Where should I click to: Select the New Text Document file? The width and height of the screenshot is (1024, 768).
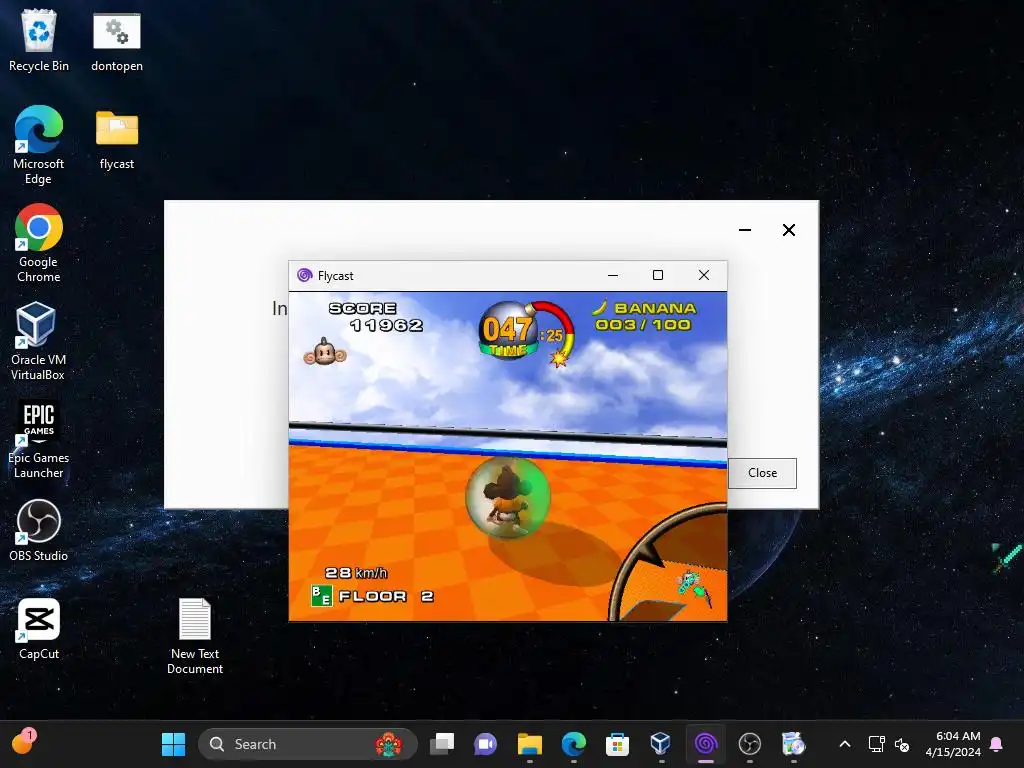pyautogui.click(x=195, y=636)
